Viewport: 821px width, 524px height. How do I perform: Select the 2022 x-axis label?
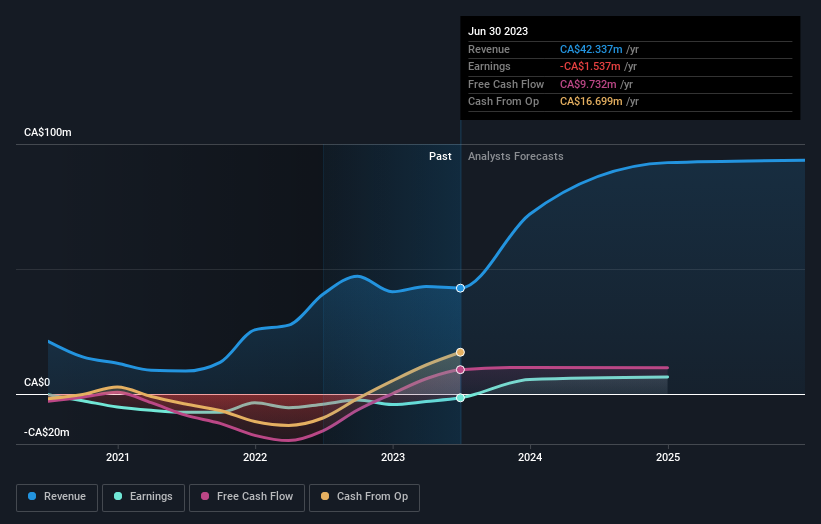click(255, 457)
